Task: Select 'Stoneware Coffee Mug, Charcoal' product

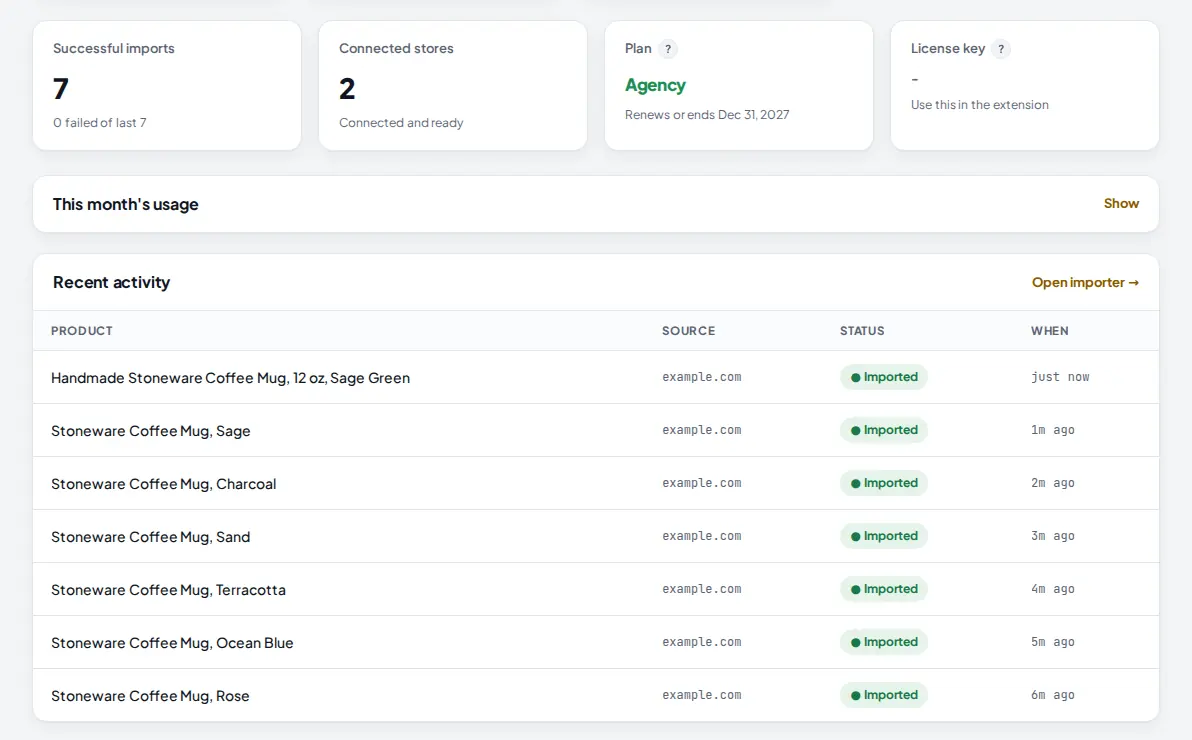Action: coord(163,484)
